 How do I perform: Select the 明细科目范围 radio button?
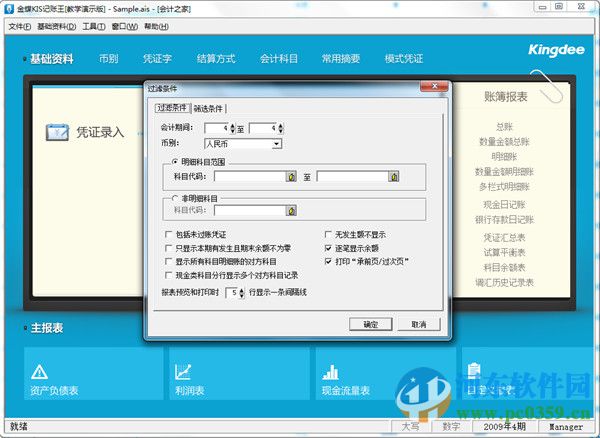click(175, 162)
